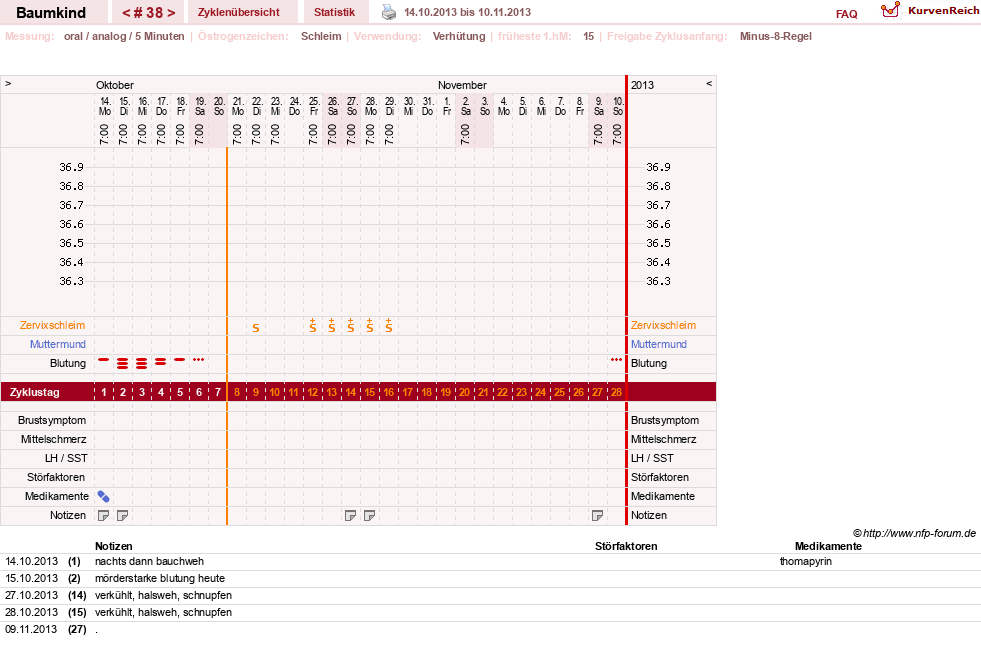Click the heavy bleeding marker on 16. Mi

pos(142,363)
